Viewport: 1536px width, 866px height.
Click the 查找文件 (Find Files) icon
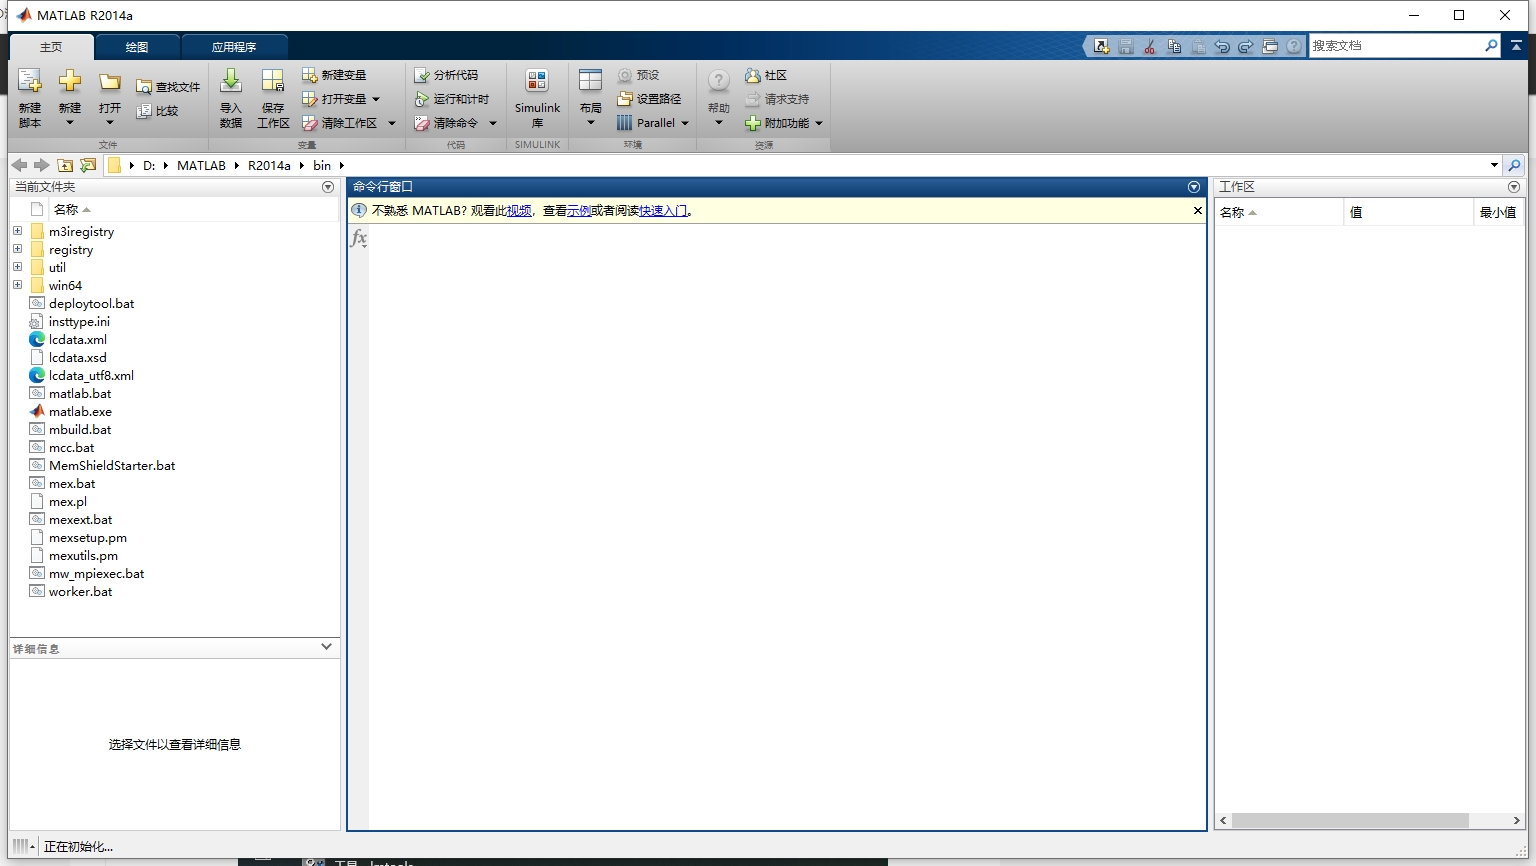click(x=168, y=85)
